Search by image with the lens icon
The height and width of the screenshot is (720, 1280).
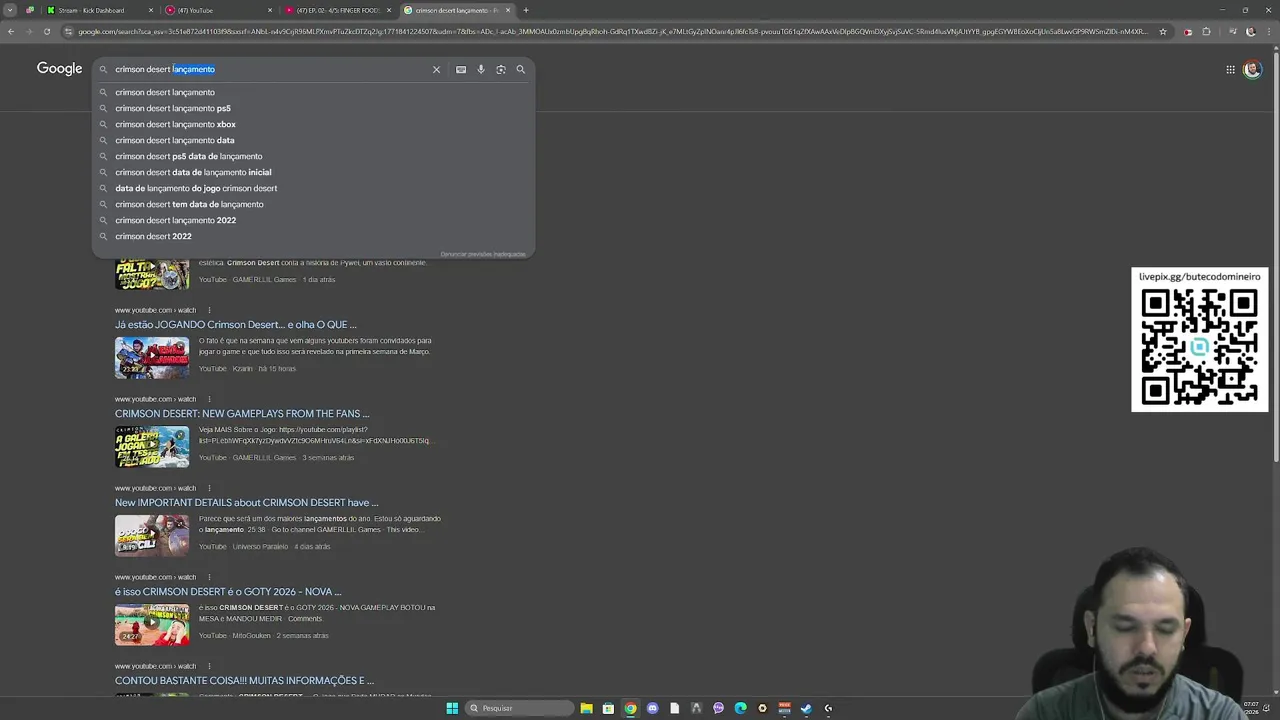click(x=501, y=69)
